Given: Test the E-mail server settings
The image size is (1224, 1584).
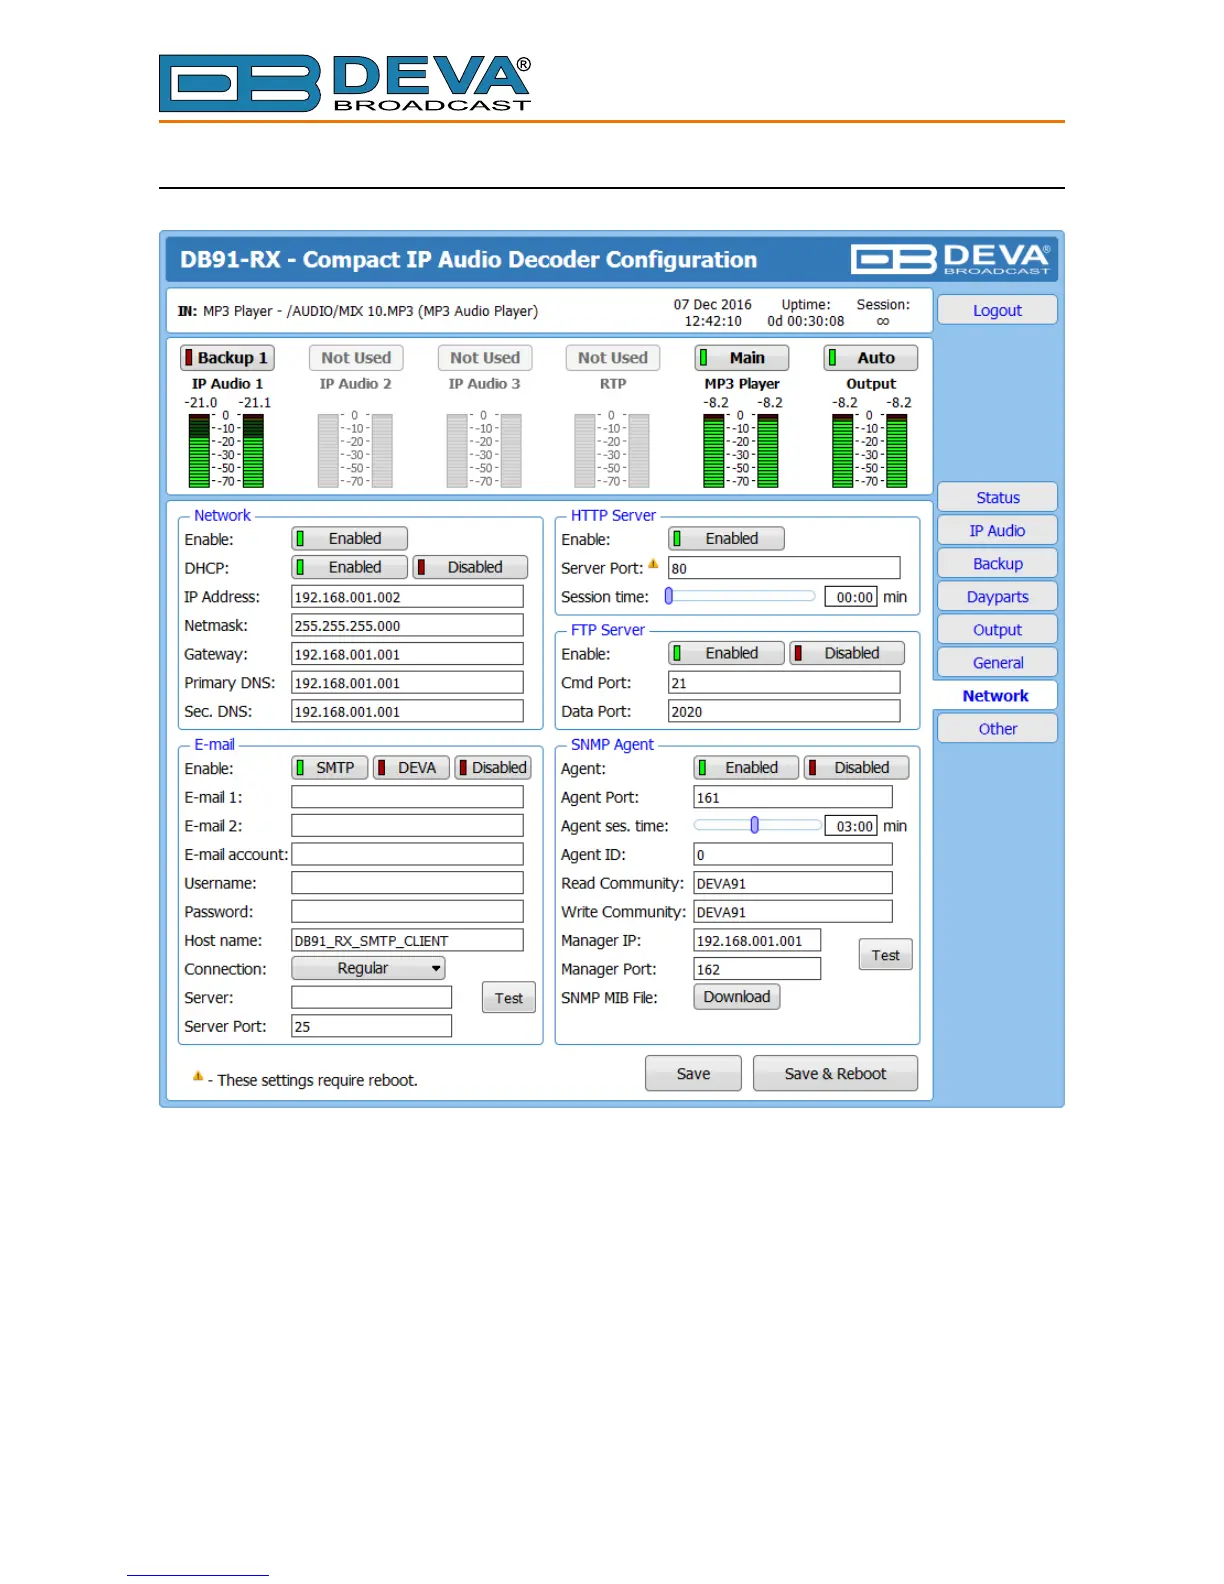Looking at the screenshot, I should [508, 998].
